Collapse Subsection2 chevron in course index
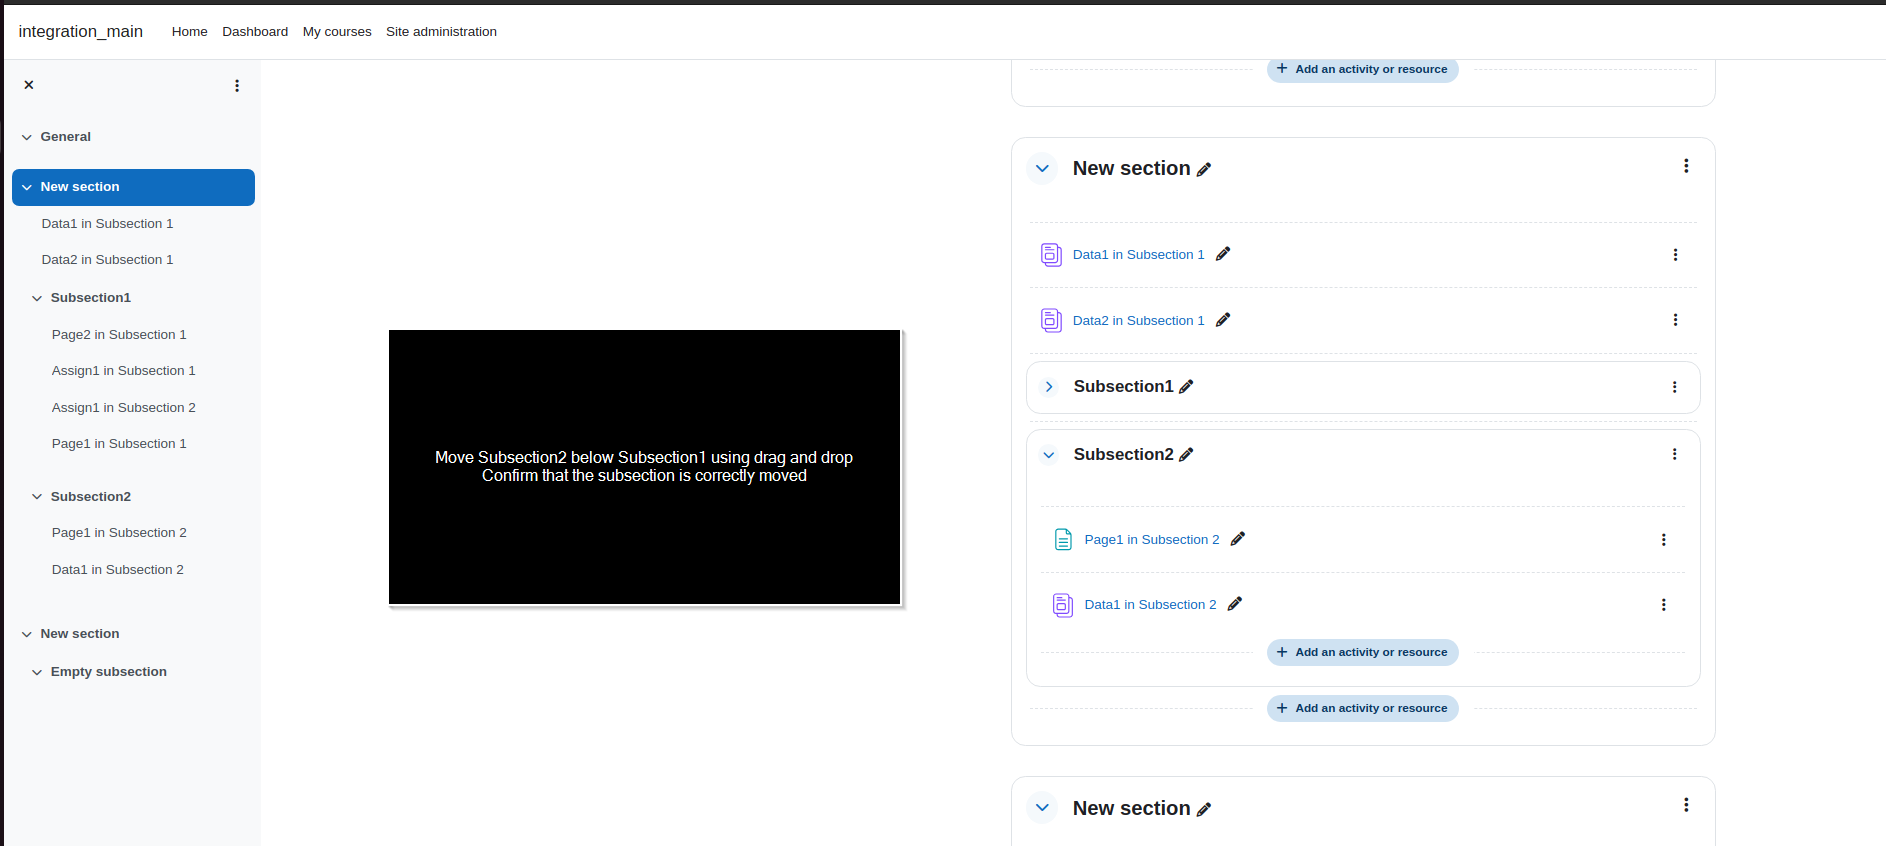 37,497
